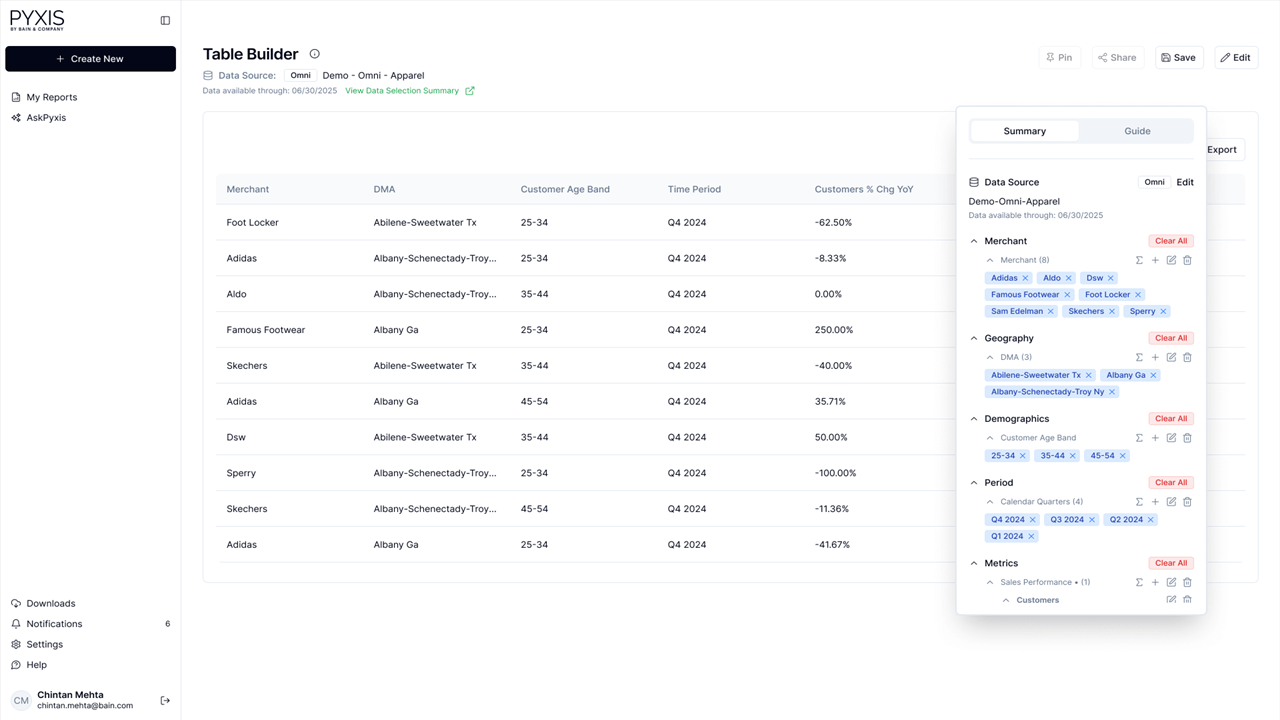Click the edit icon in DMA (3) row
This screenshot has width=1280, height=720.
1171,357
